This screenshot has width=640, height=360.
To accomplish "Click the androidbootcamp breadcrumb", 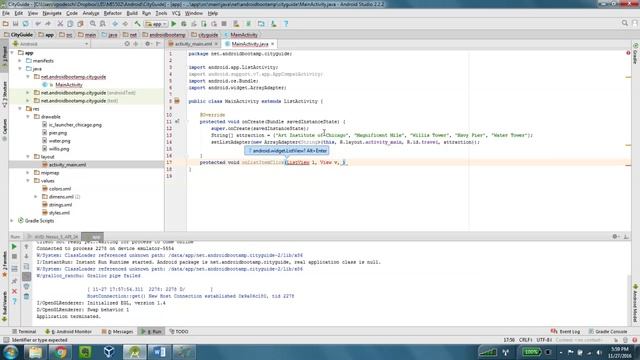I will pyautogui.click(x=164, y=35).
